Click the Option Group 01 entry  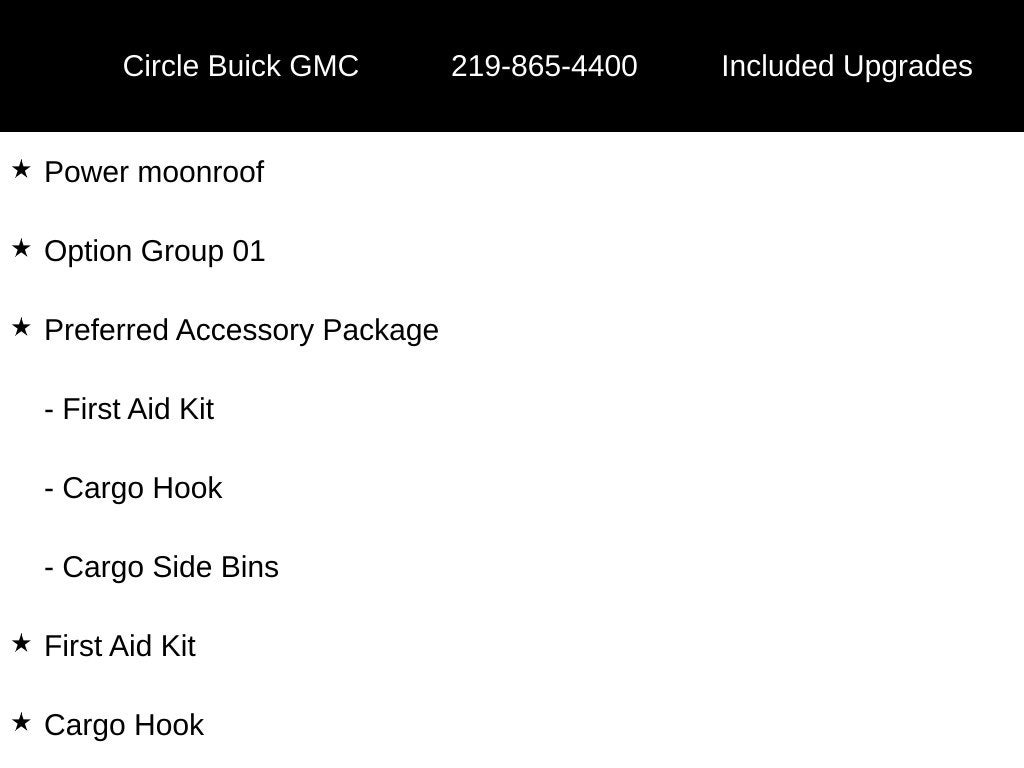pyautogui.click(x=155, y=251)
